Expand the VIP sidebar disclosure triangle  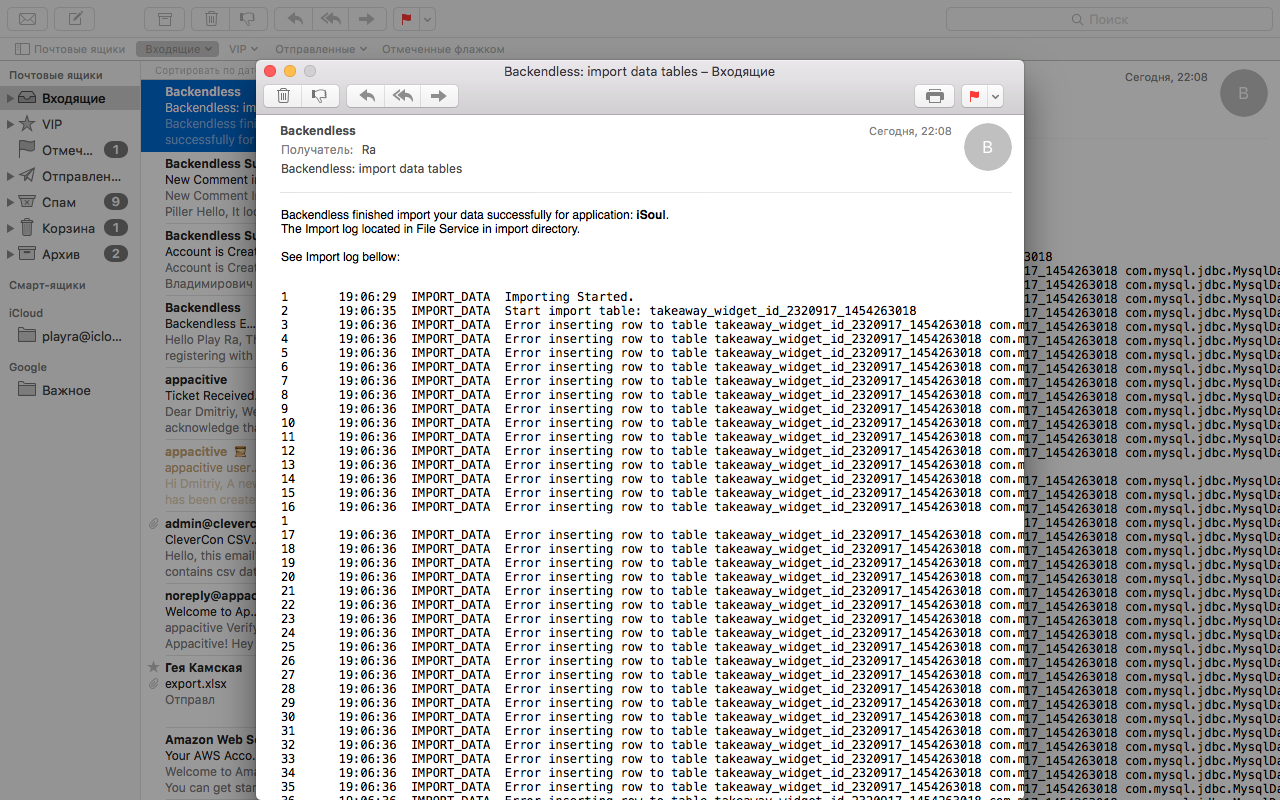pyautogui.click(x=10, y=125)
